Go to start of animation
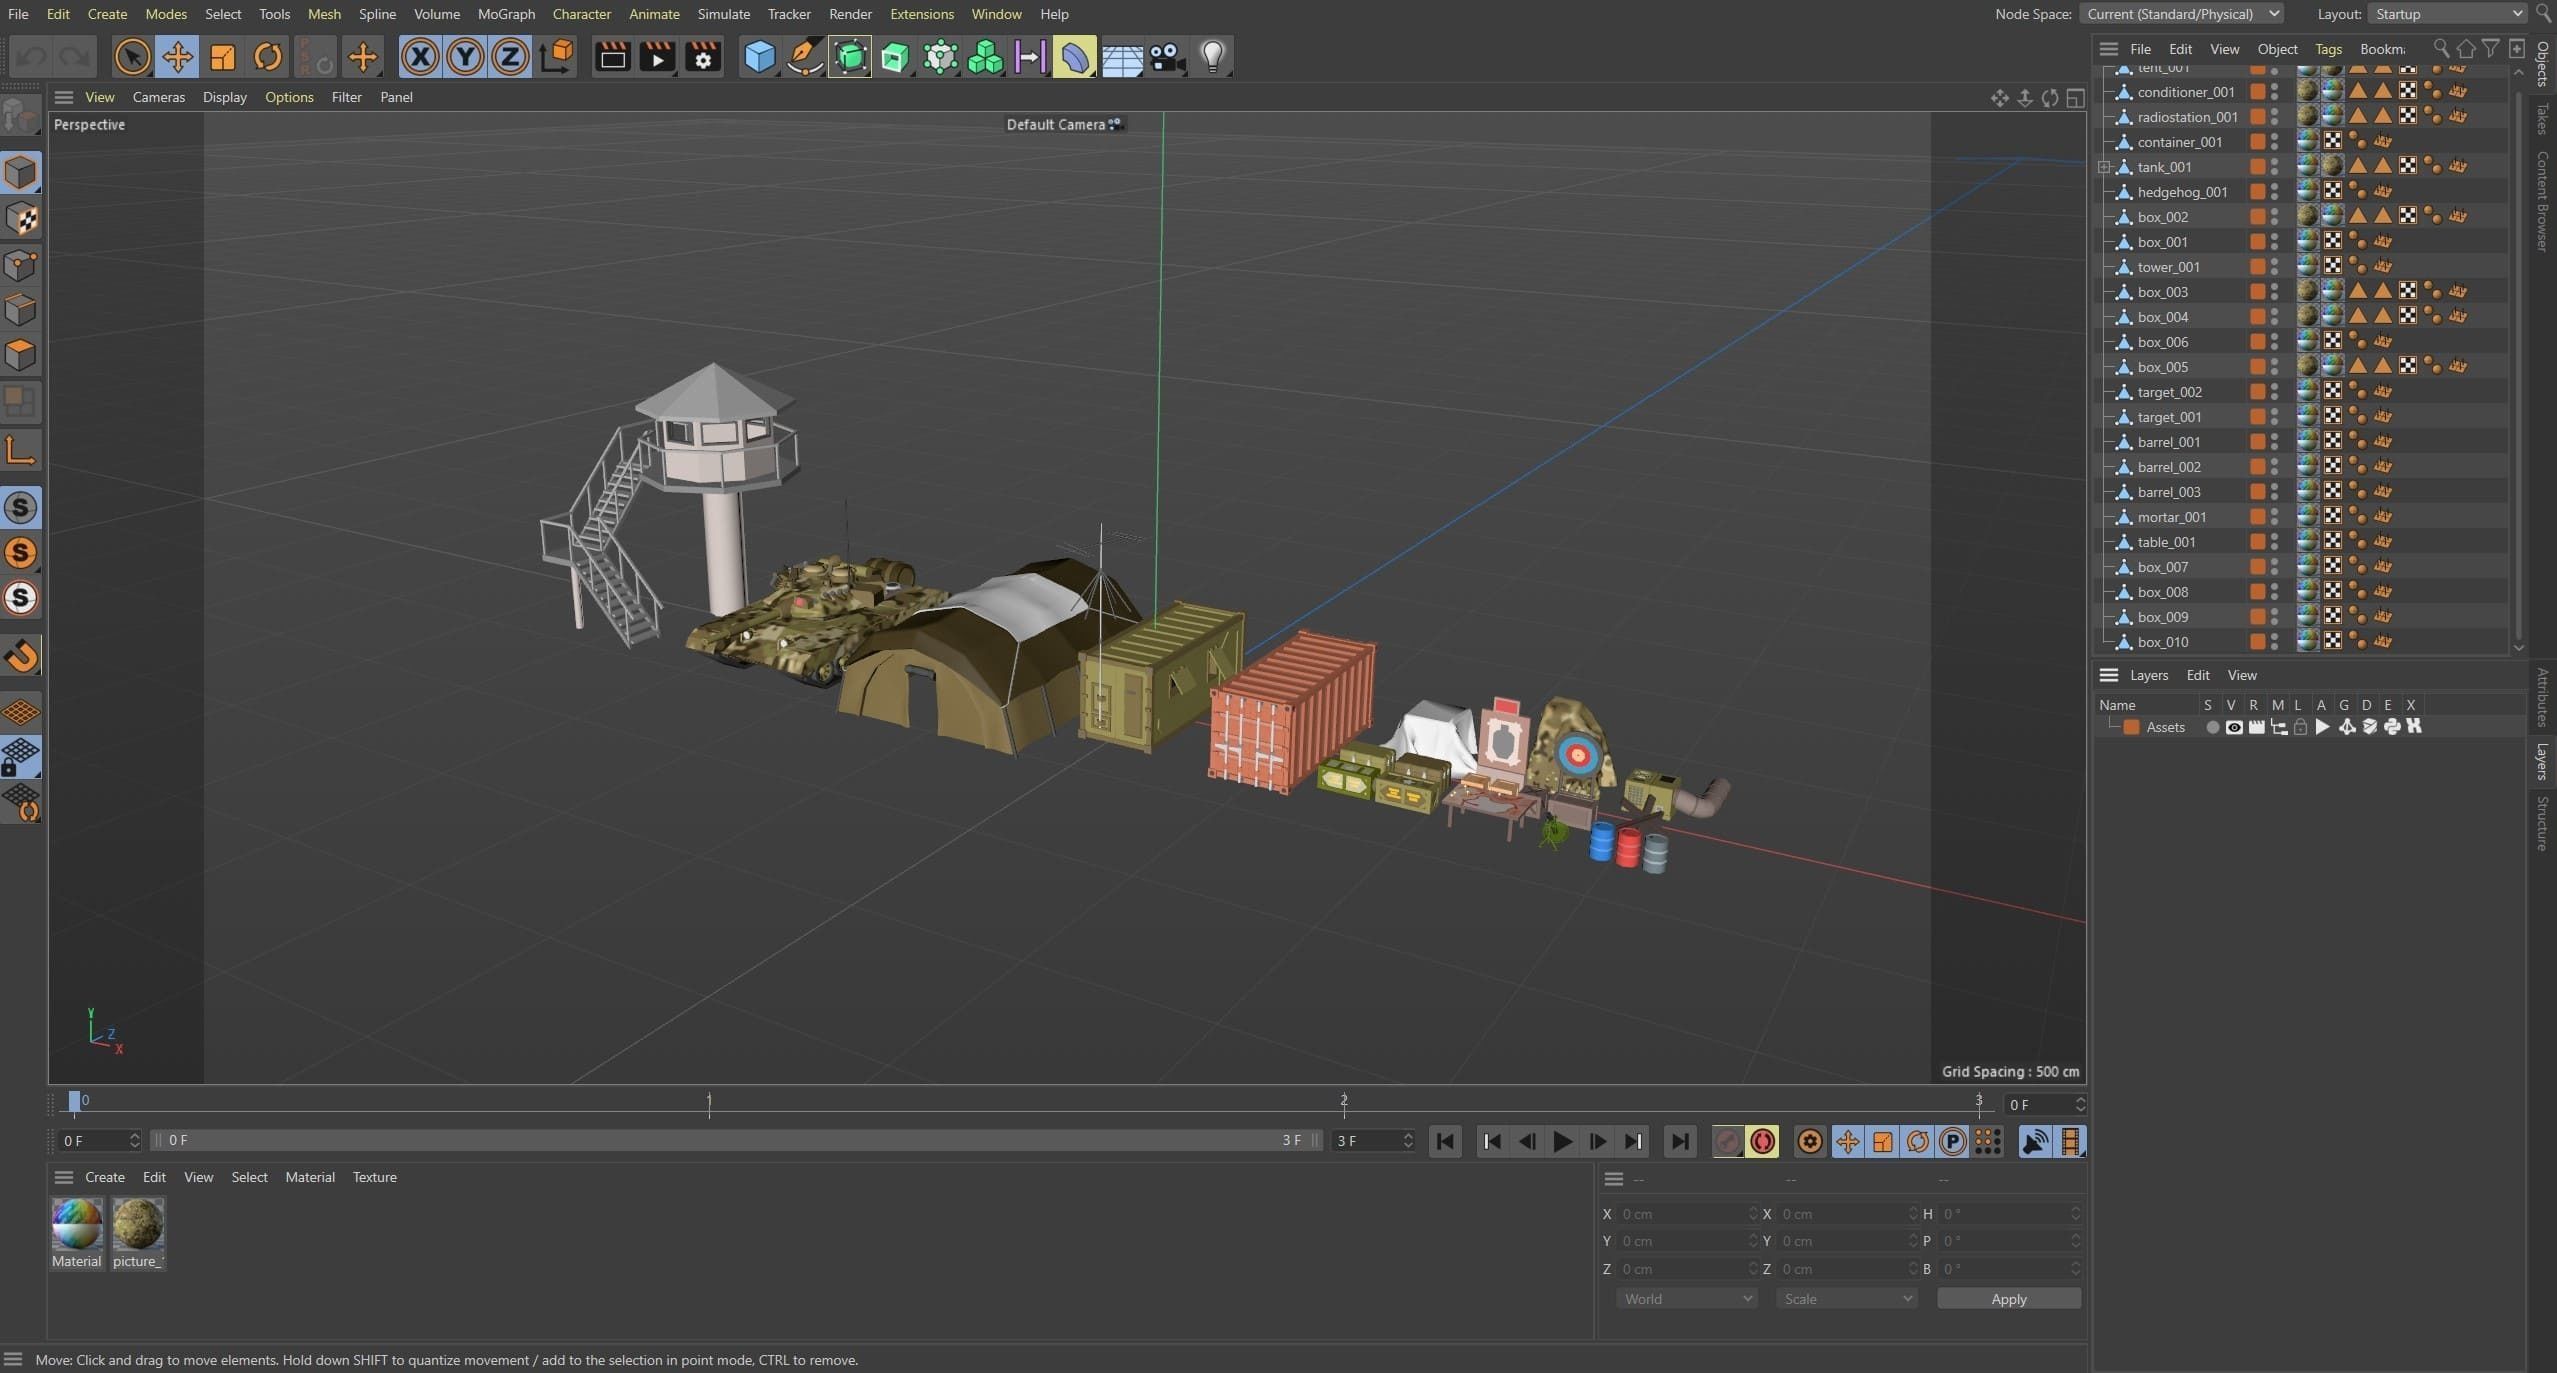This screenshot has width=2557, height=1373. click(1445, 1141)
